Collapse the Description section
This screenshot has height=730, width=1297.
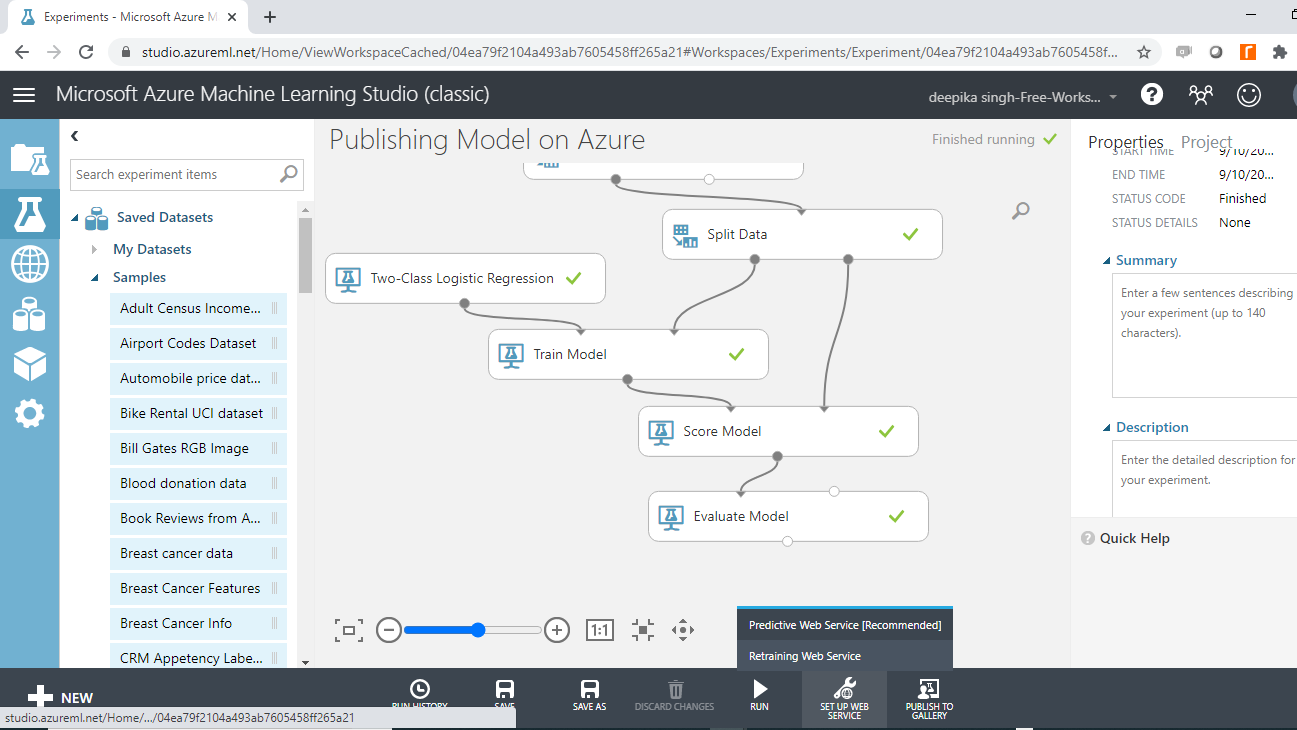[1107, 428]
